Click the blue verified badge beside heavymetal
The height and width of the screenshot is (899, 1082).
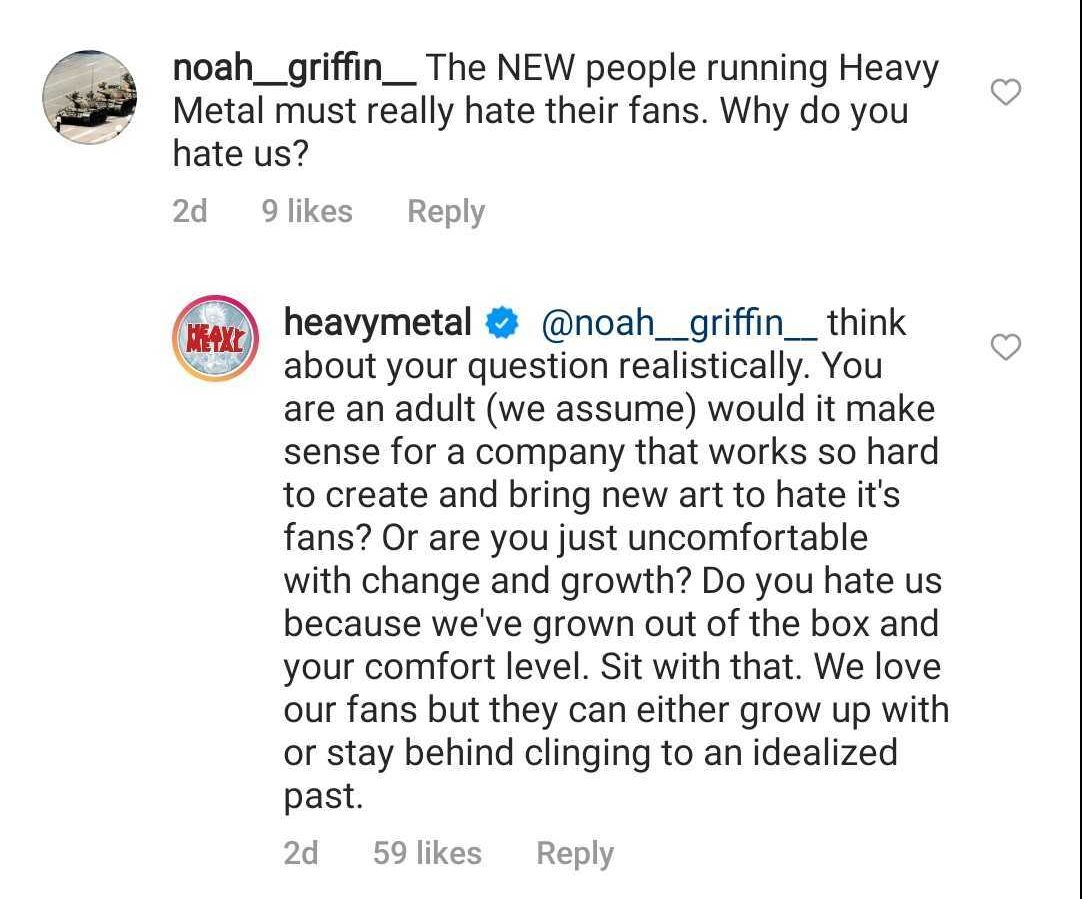(x=501, y=324)
